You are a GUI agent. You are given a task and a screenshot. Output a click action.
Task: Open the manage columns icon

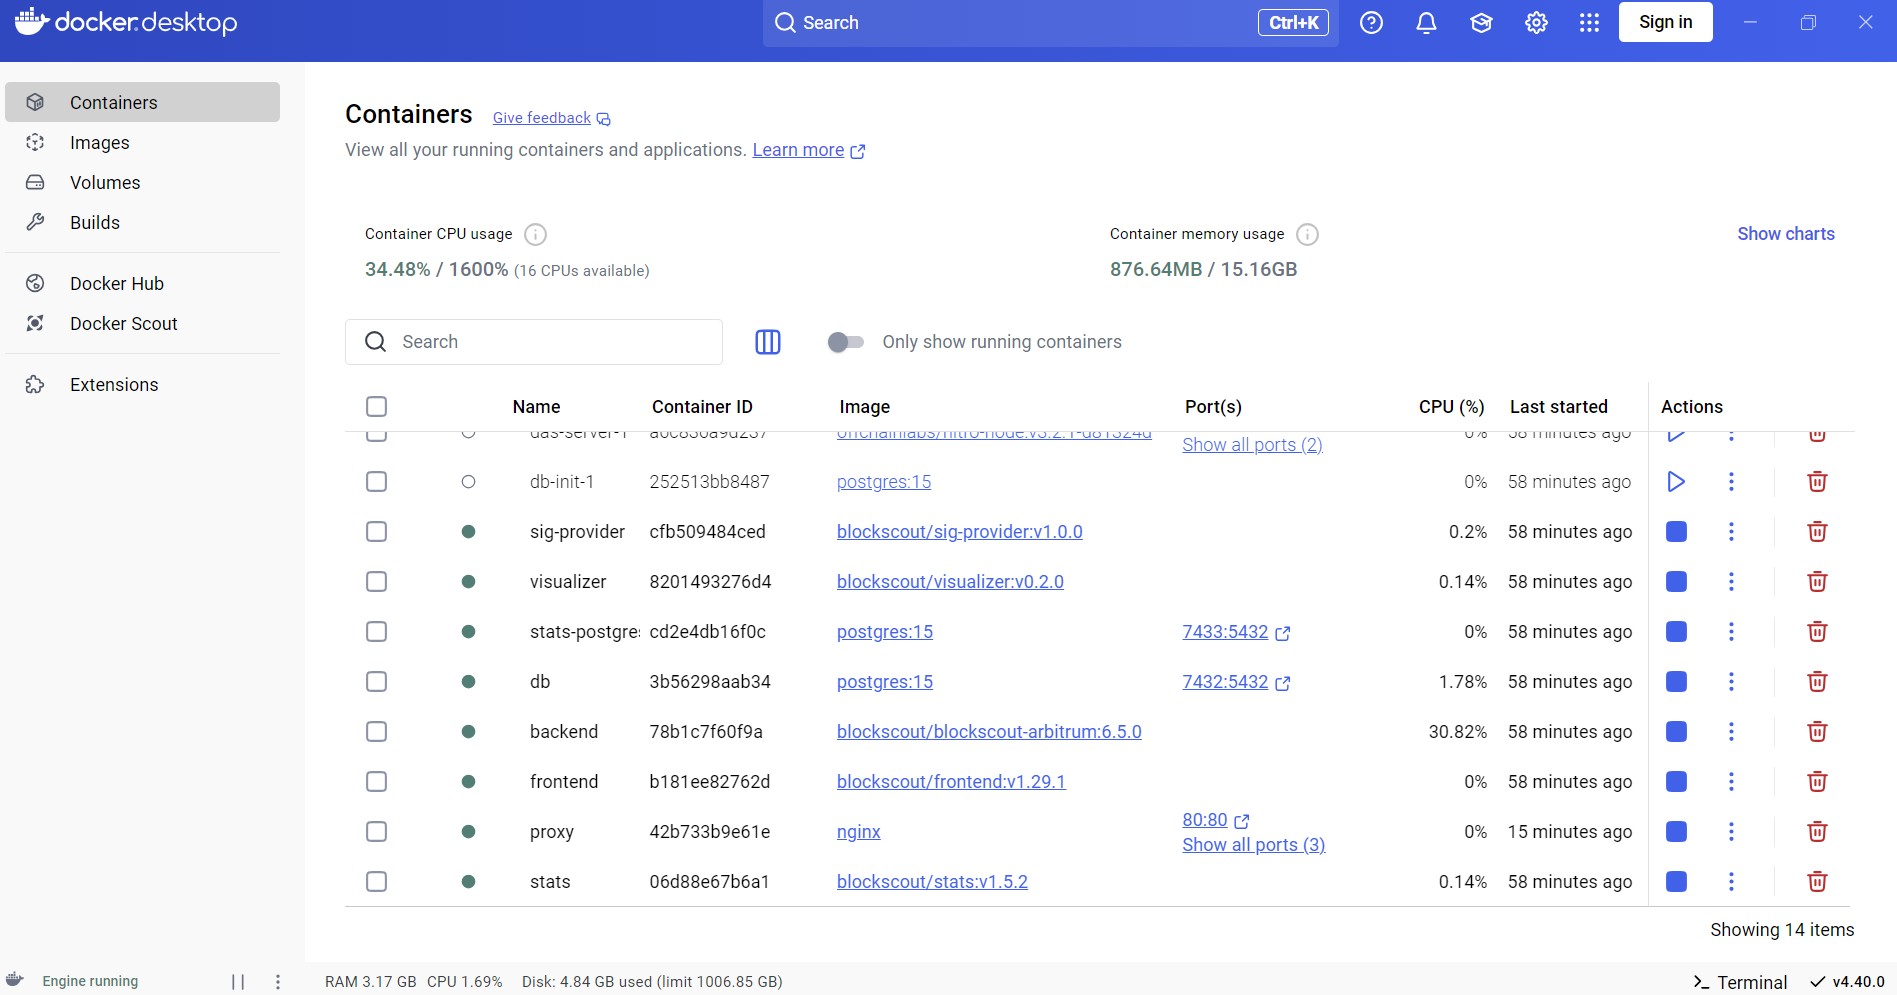(768, 342)
